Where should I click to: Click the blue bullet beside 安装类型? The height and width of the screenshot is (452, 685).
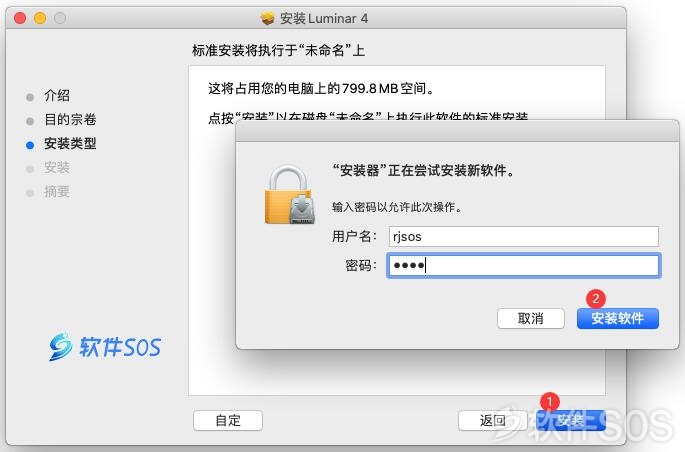pos(30,145)
